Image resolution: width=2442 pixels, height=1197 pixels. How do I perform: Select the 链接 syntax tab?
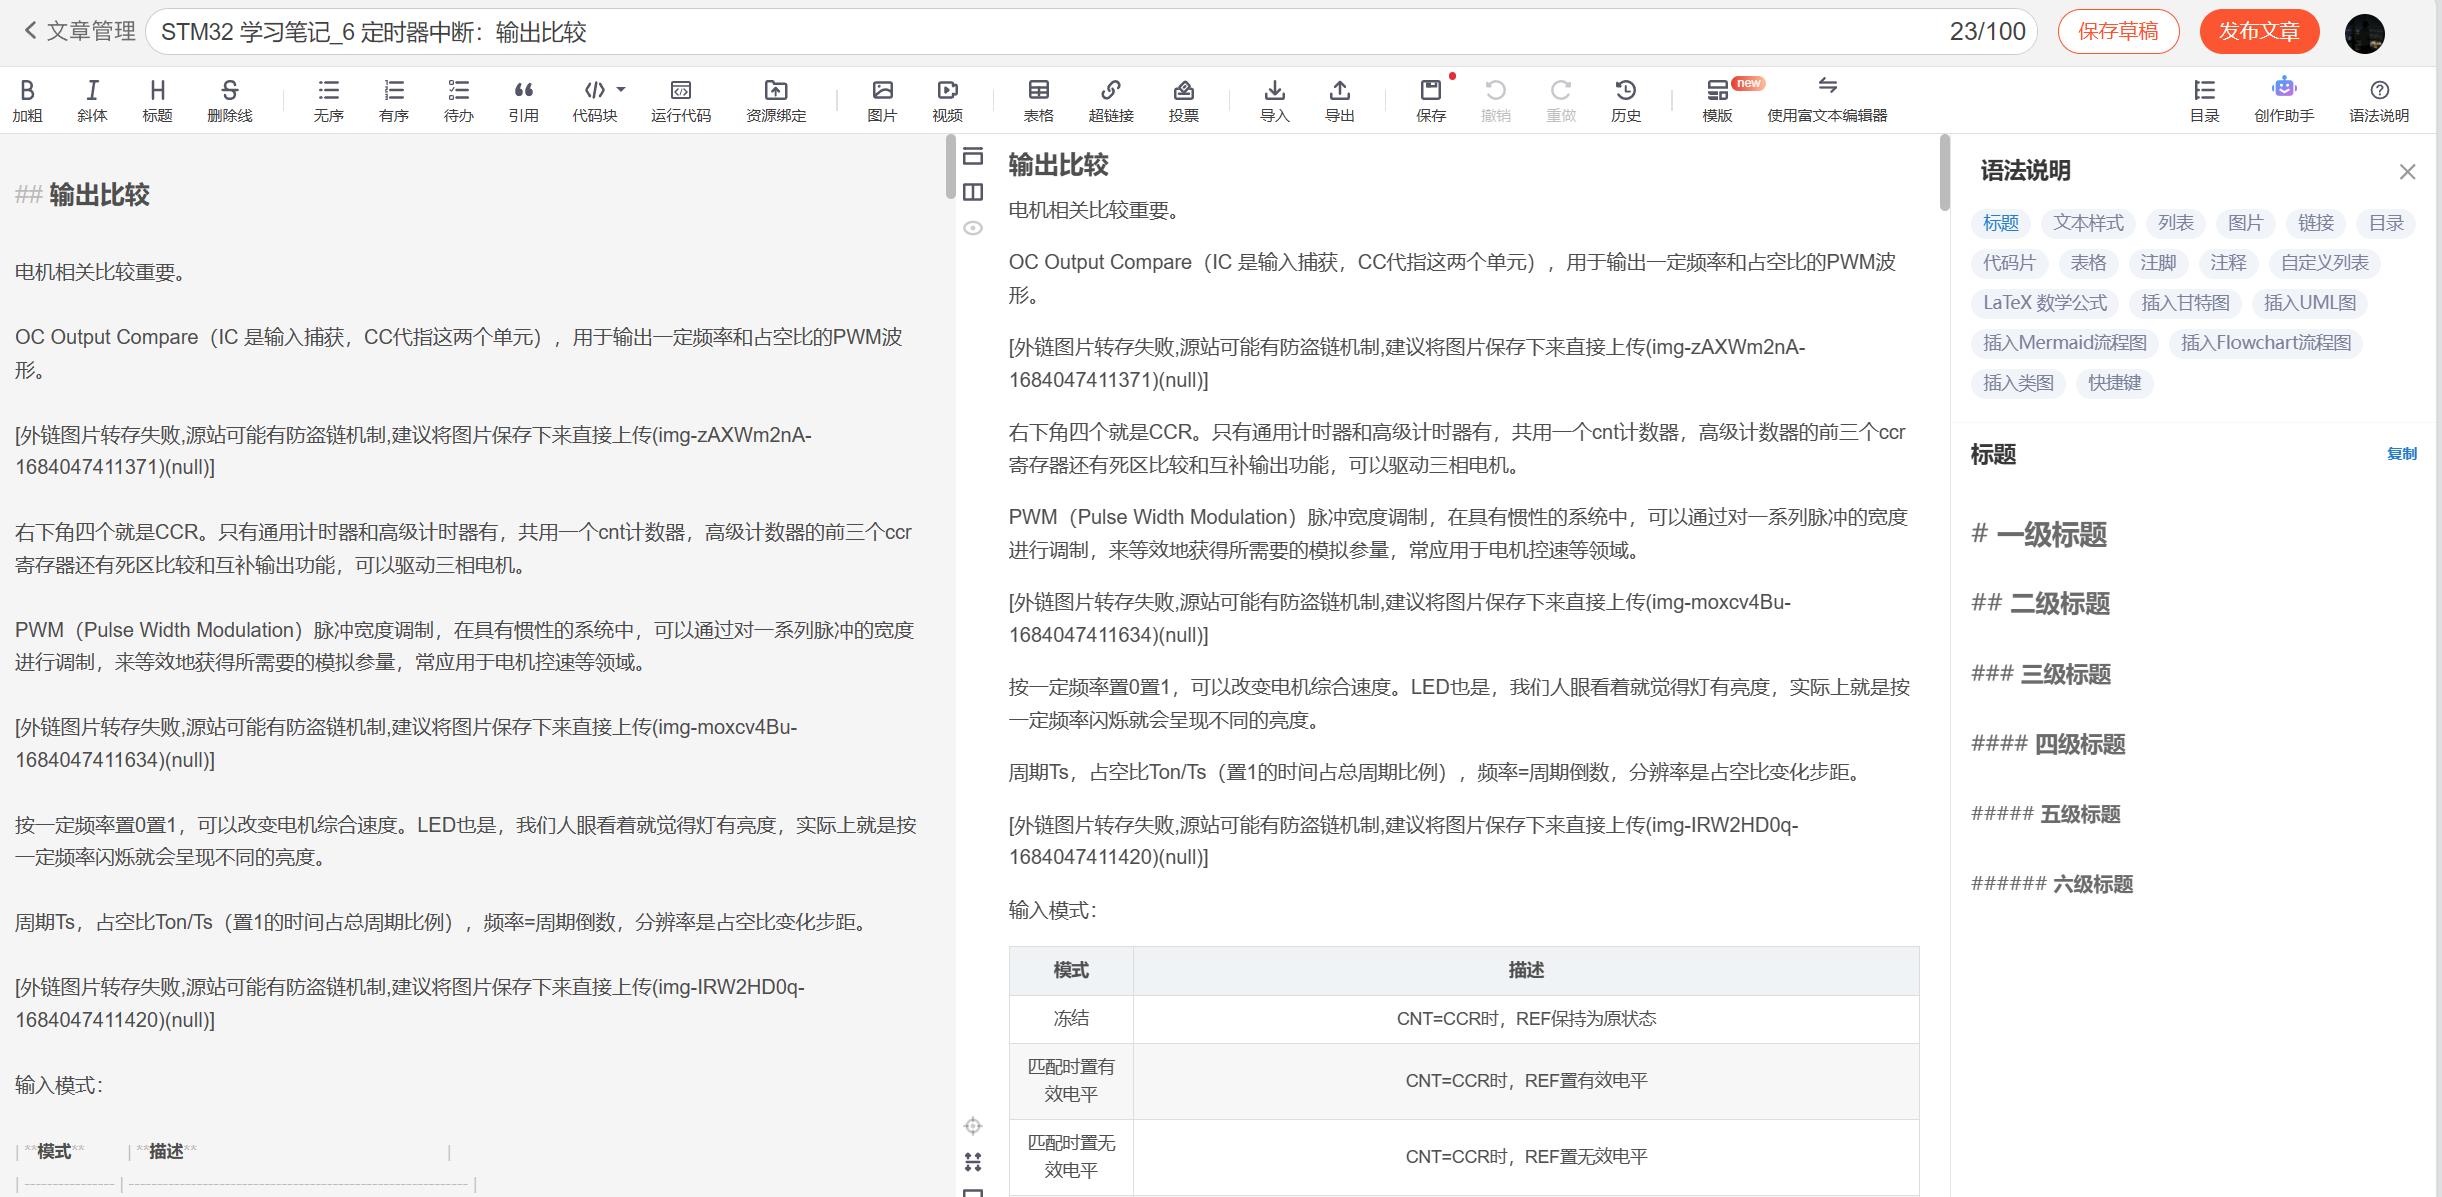point(2316,223)
